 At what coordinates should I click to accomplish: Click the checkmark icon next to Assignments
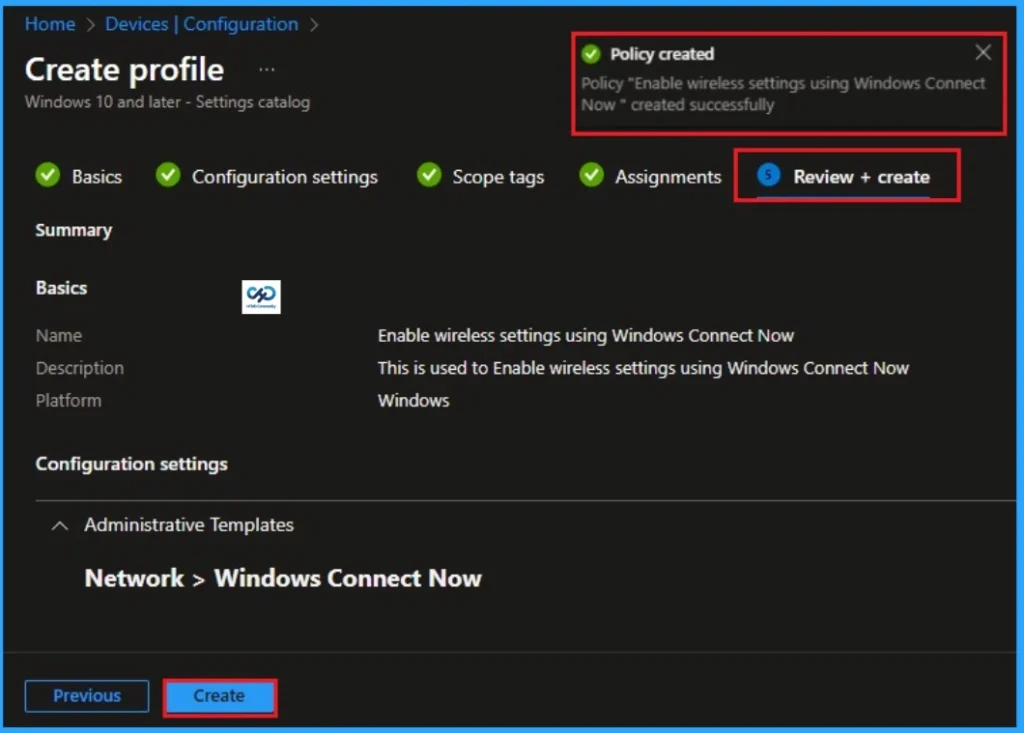591,175
